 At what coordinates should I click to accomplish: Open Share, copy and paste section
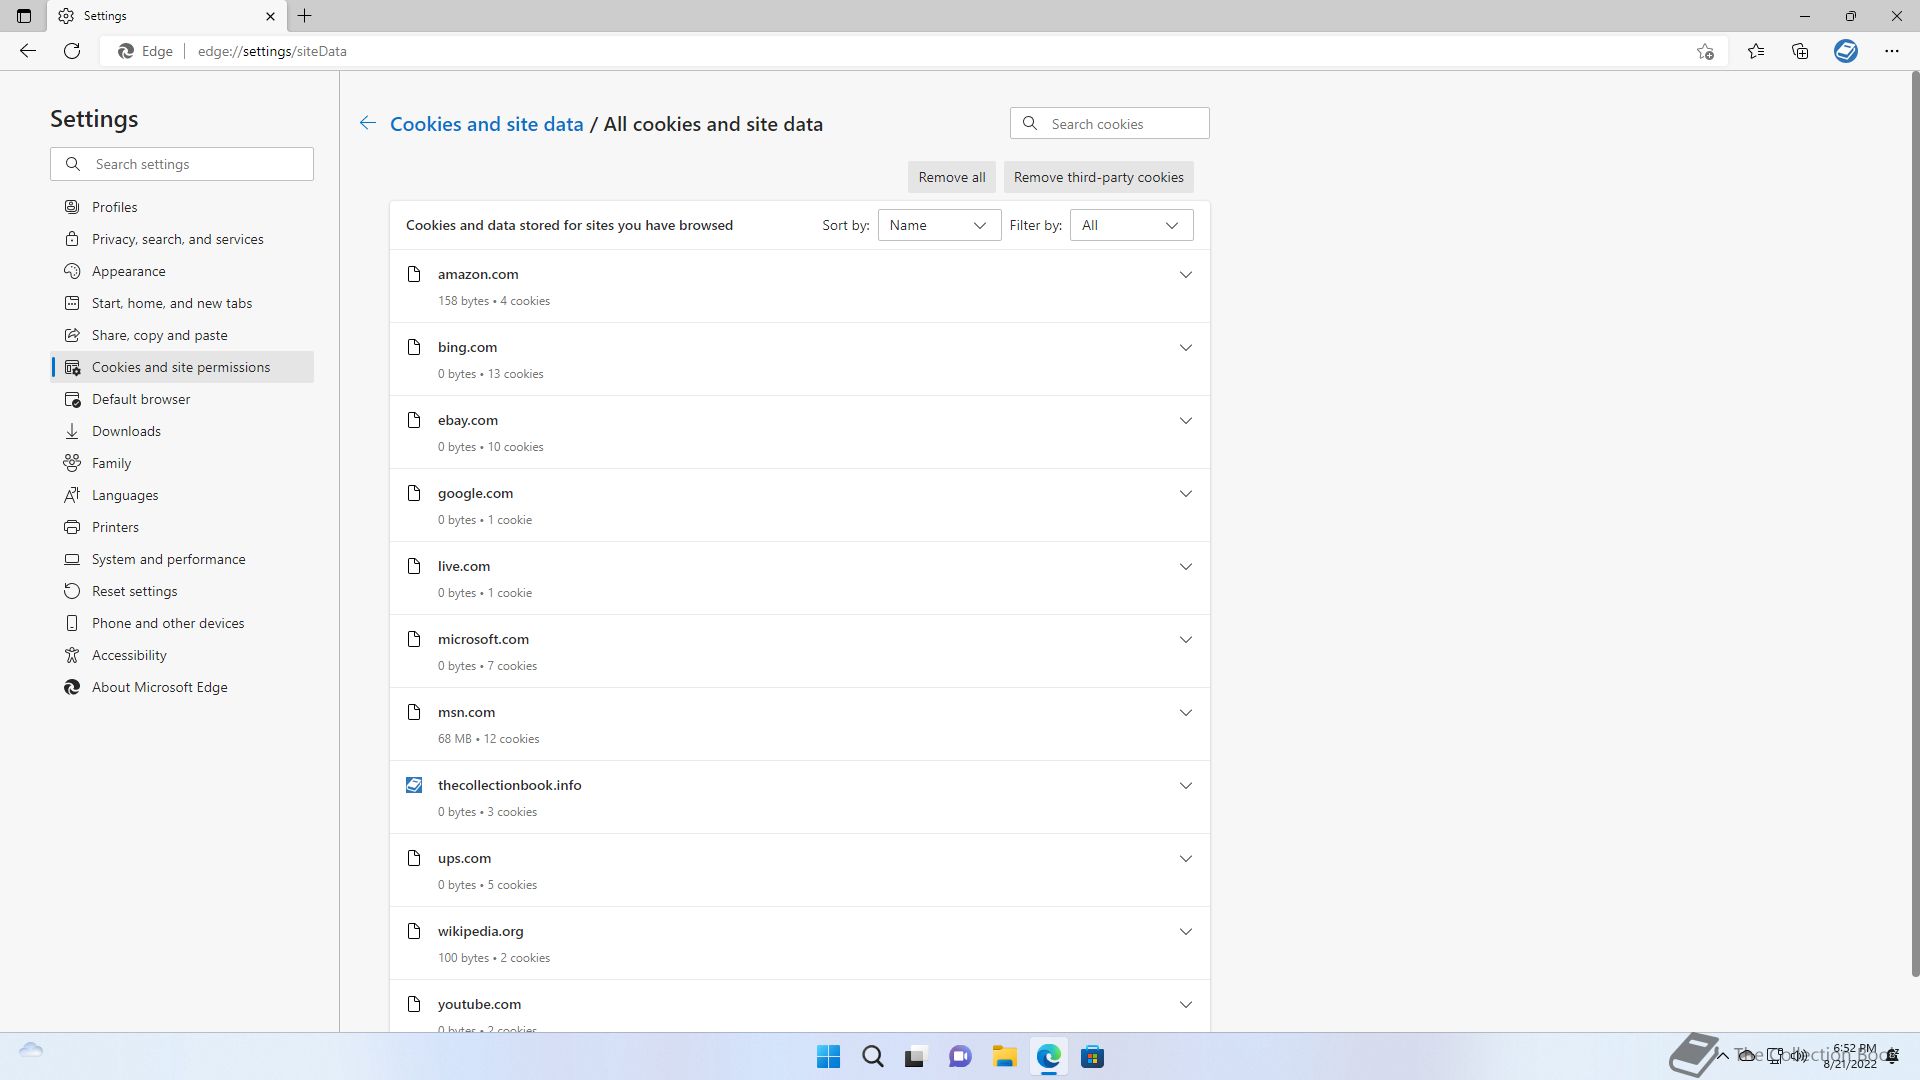coord(182,335)
